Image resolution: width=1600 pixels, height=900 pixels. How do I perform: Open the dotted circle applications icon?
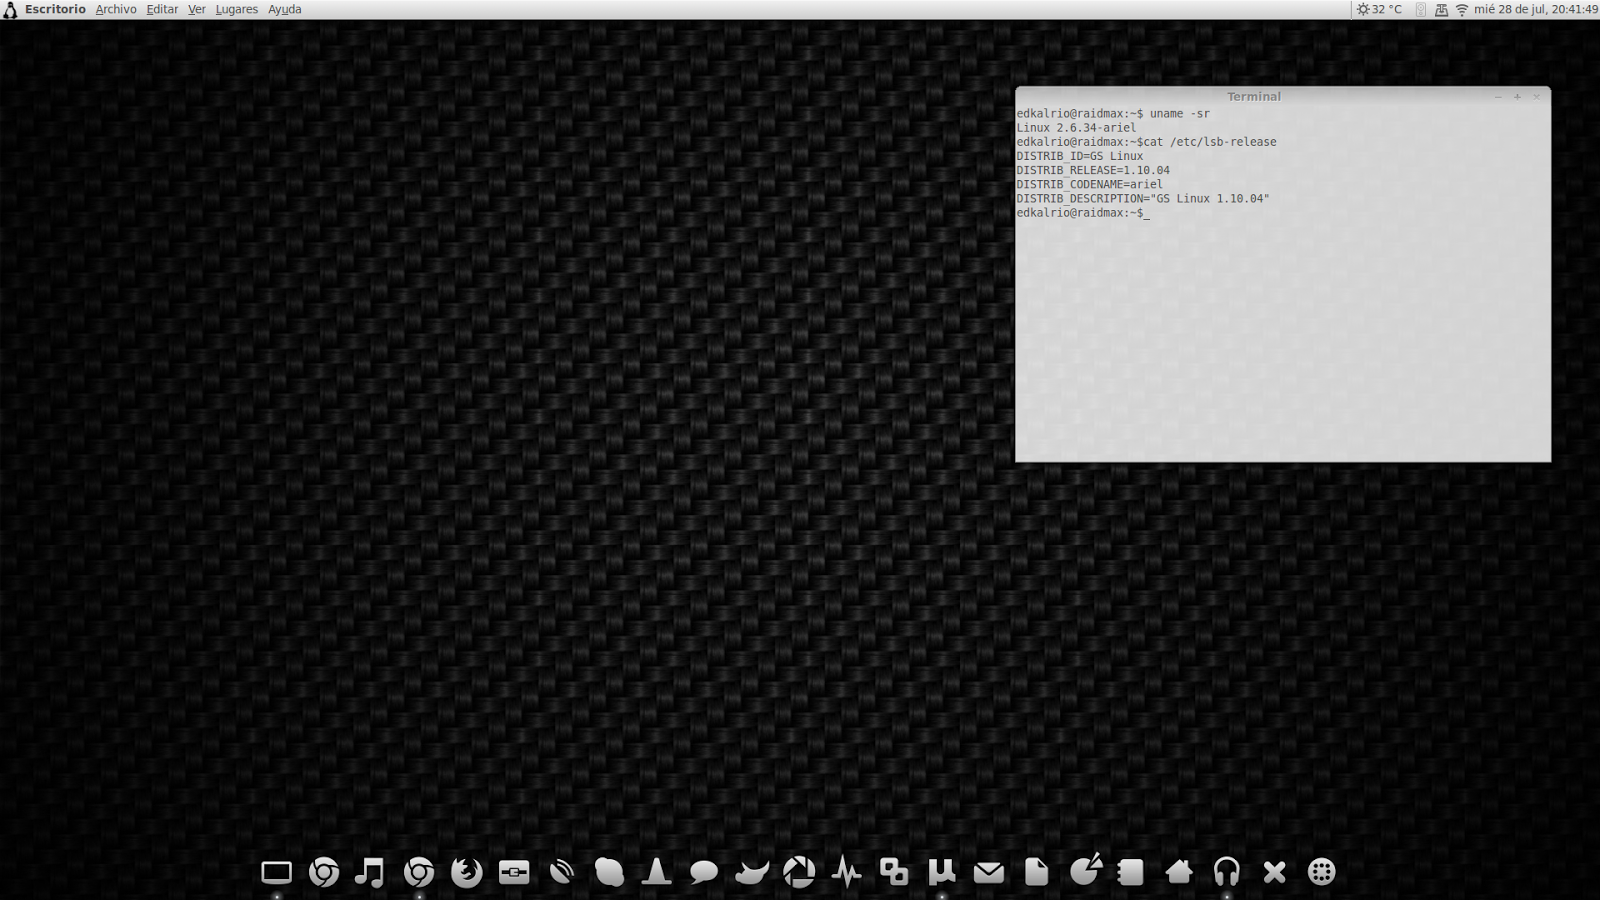click(1322, 872)
